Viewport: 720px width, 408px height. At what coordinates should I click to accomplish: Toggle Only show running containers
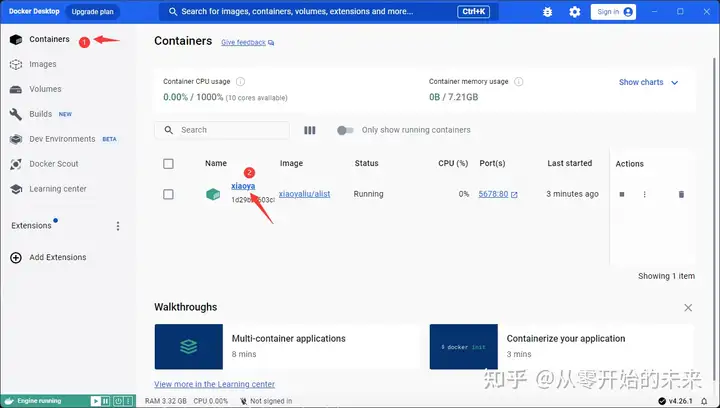pyautogui.click(x=345, y=130)
